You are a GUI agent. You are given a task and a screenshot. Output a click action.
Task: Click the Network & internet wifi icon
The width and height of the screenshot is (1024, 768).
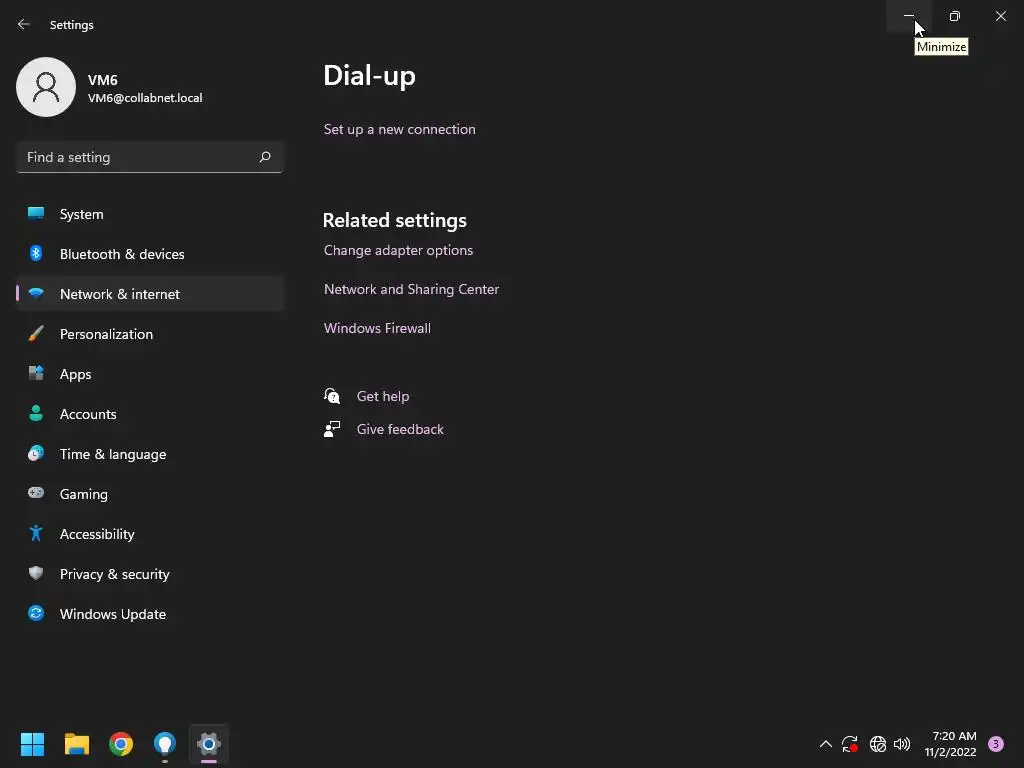tap(36, 293)
